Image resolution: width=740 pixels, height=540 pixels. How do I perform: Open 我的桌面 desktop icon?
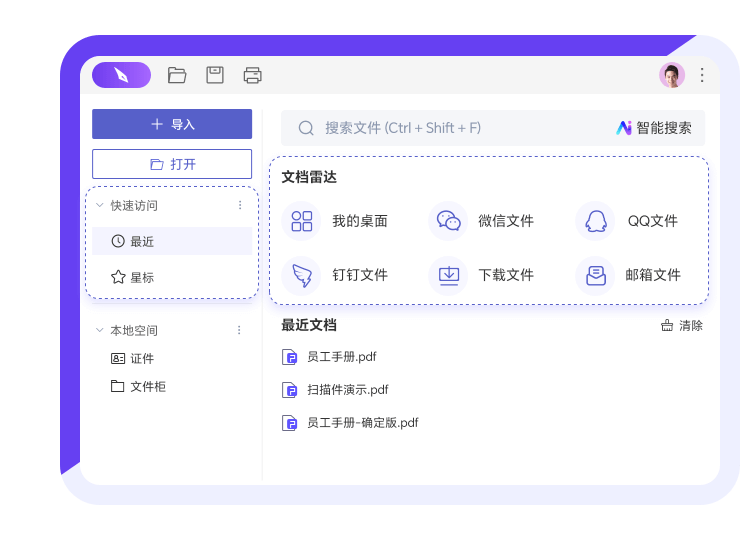point(301,221)
